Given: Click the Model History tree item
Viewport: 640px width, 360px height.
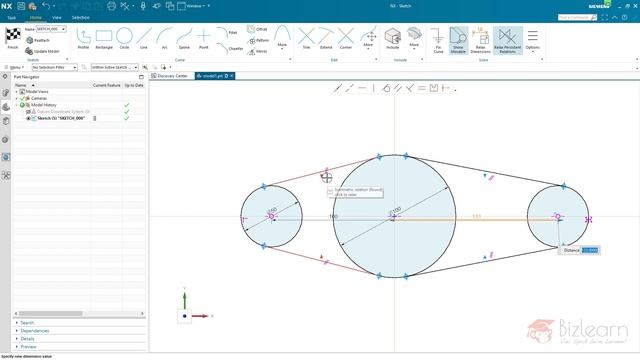Looking at the screenshot, I should click(x=43, y=105).
